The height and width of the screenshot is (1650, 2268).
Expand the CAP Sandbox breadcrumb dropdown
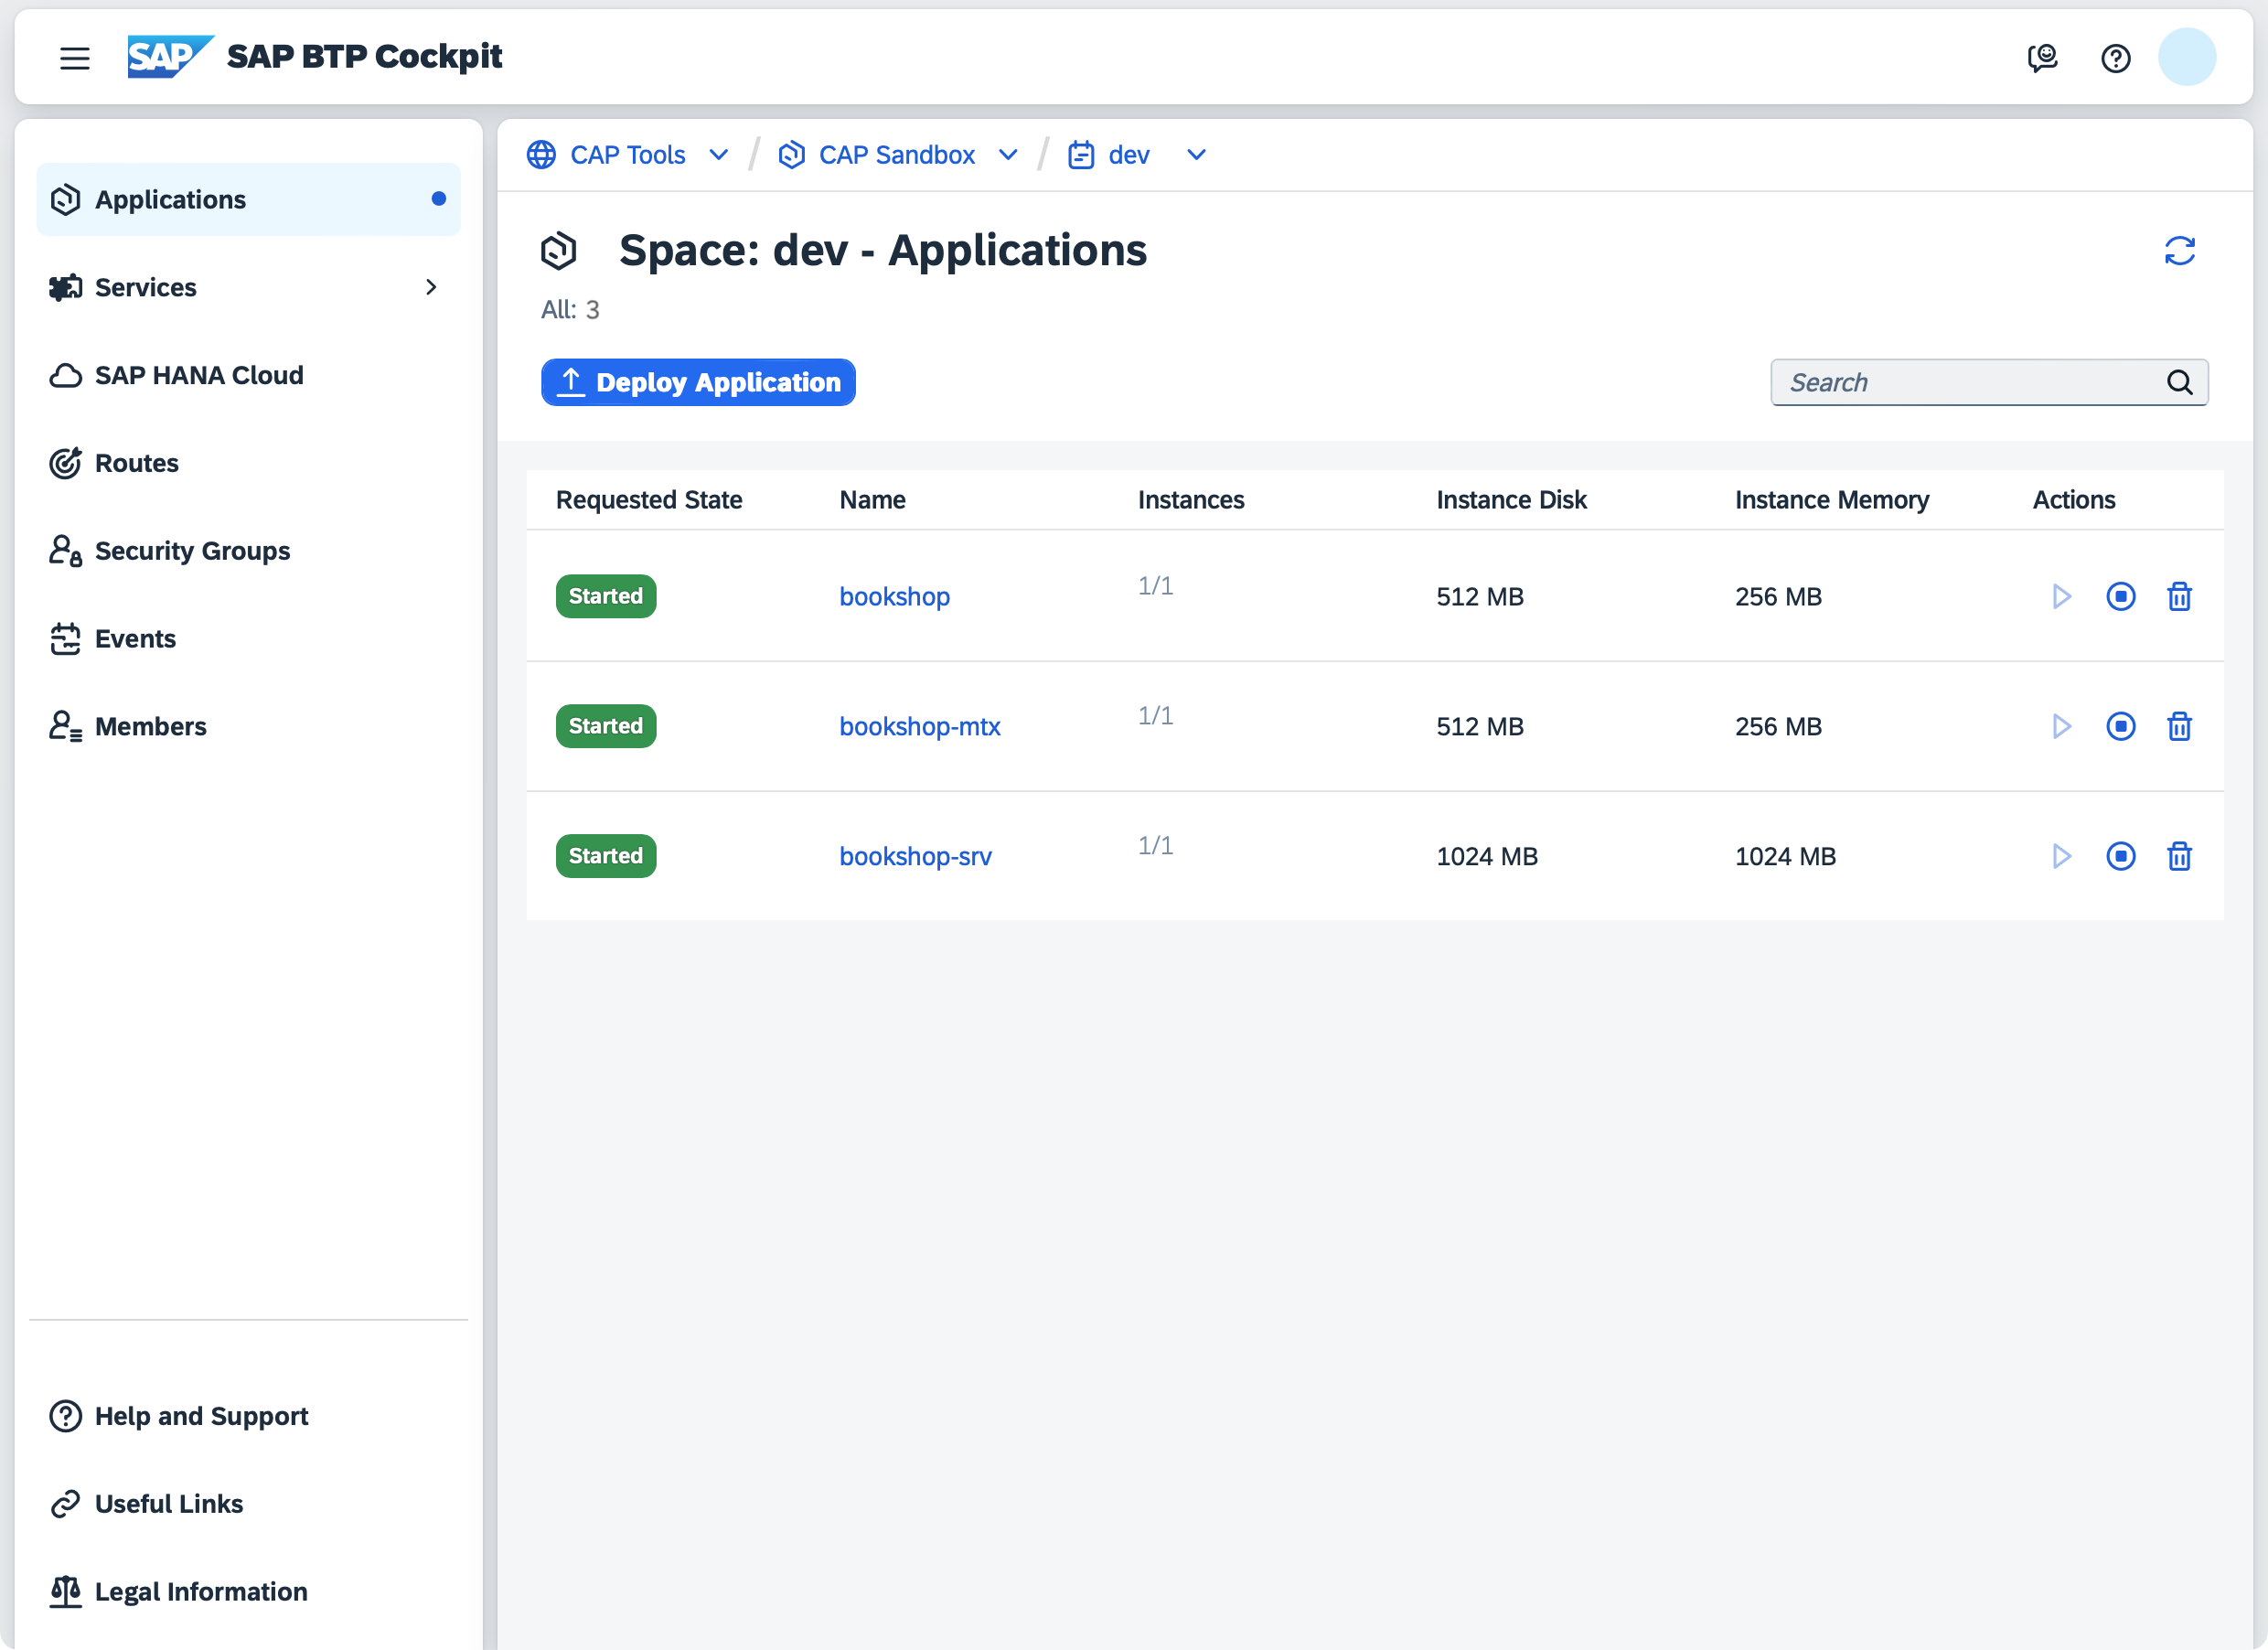(1008, 155)
